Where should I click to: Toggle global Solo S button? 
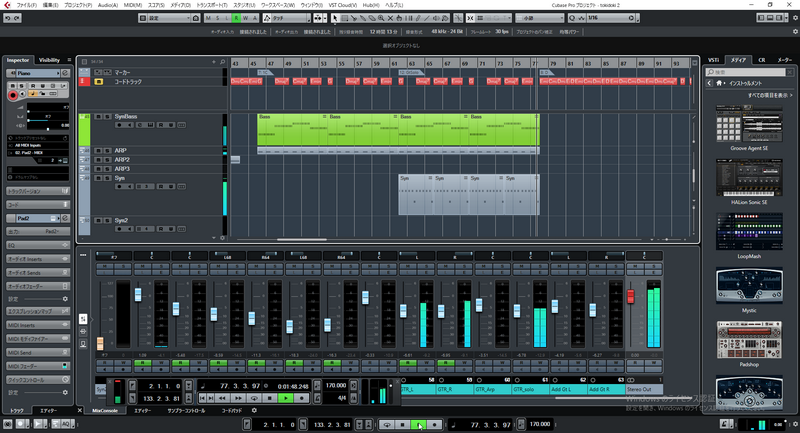[x=218, y=18]
